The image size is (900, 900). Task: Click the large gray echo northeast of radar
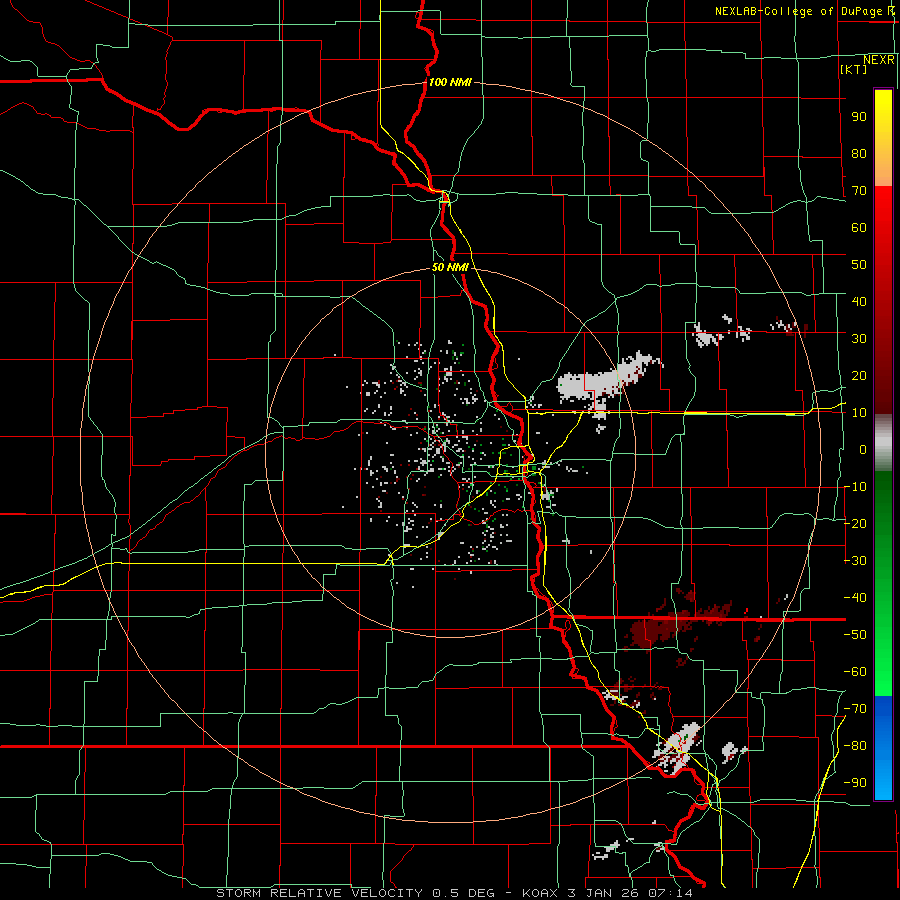coord(603,382)
